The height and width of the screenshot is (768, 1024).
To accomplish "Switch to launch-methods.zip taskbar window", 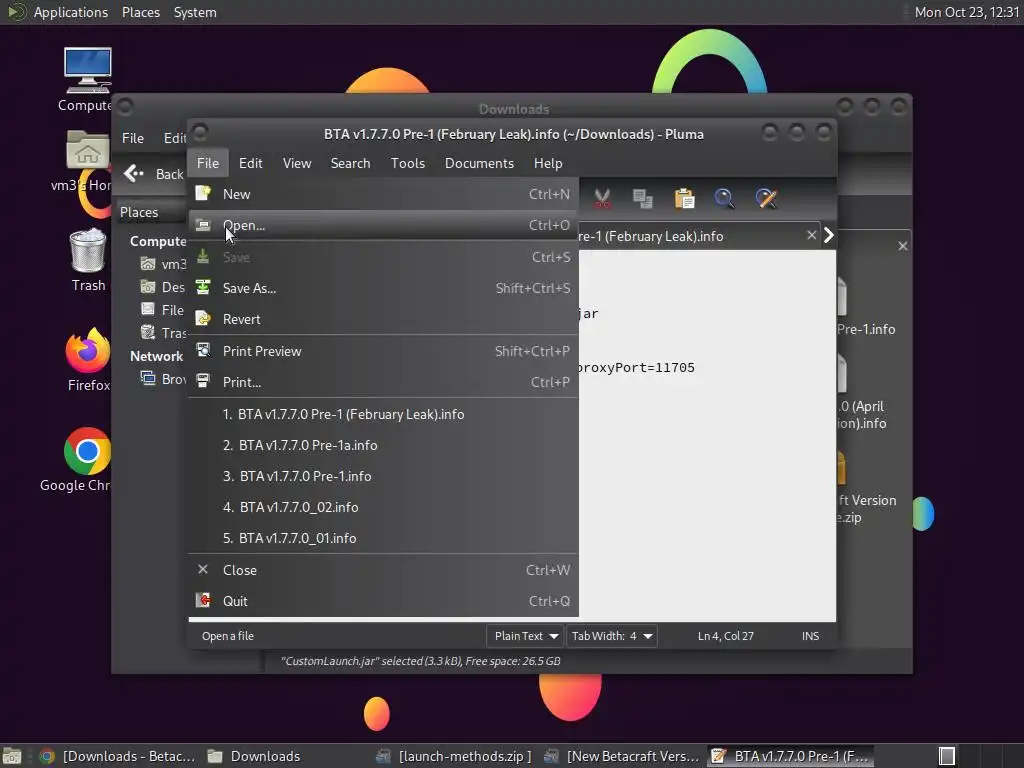I will (455, 756).
